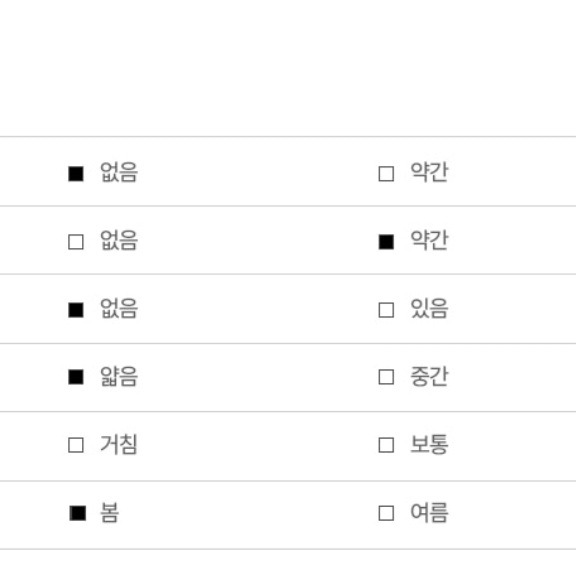Check the empty 없음 checkbox

pos(76,242)
